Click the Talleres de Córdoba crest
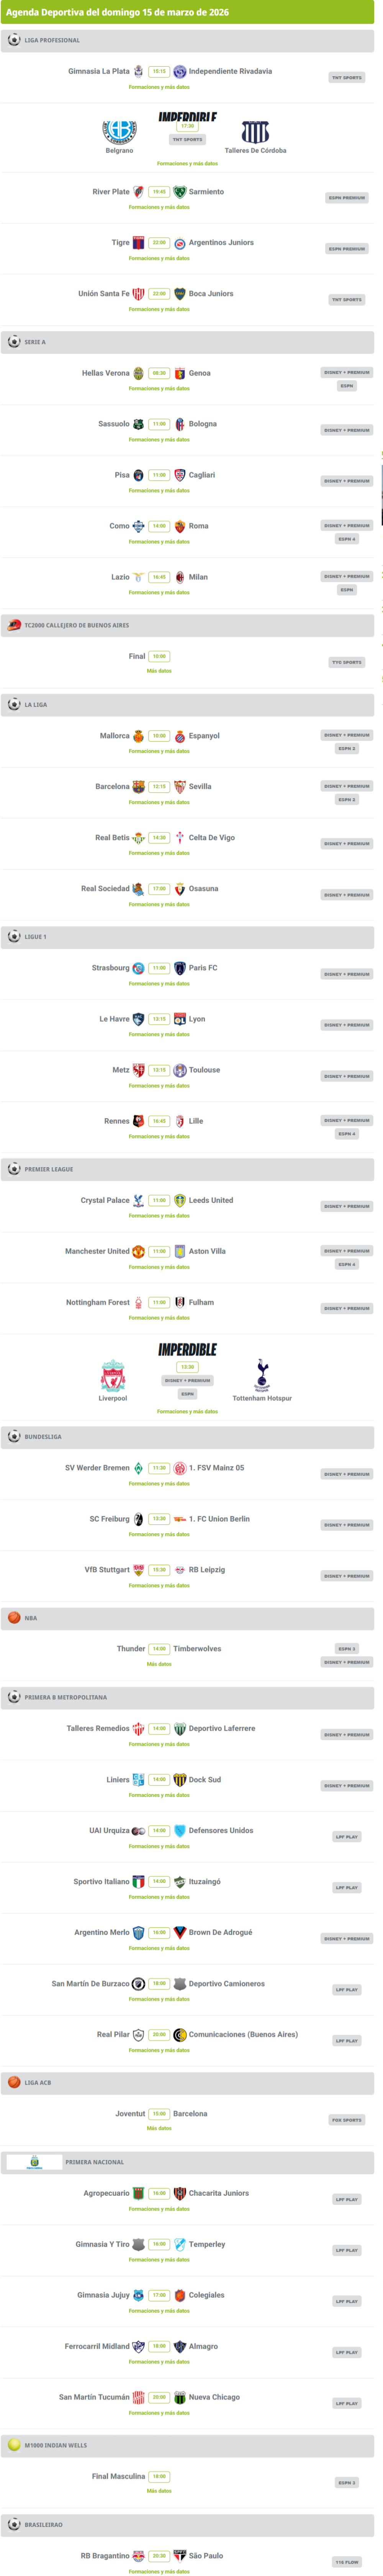The image size is (383, 2576). [x=255, y=132]
